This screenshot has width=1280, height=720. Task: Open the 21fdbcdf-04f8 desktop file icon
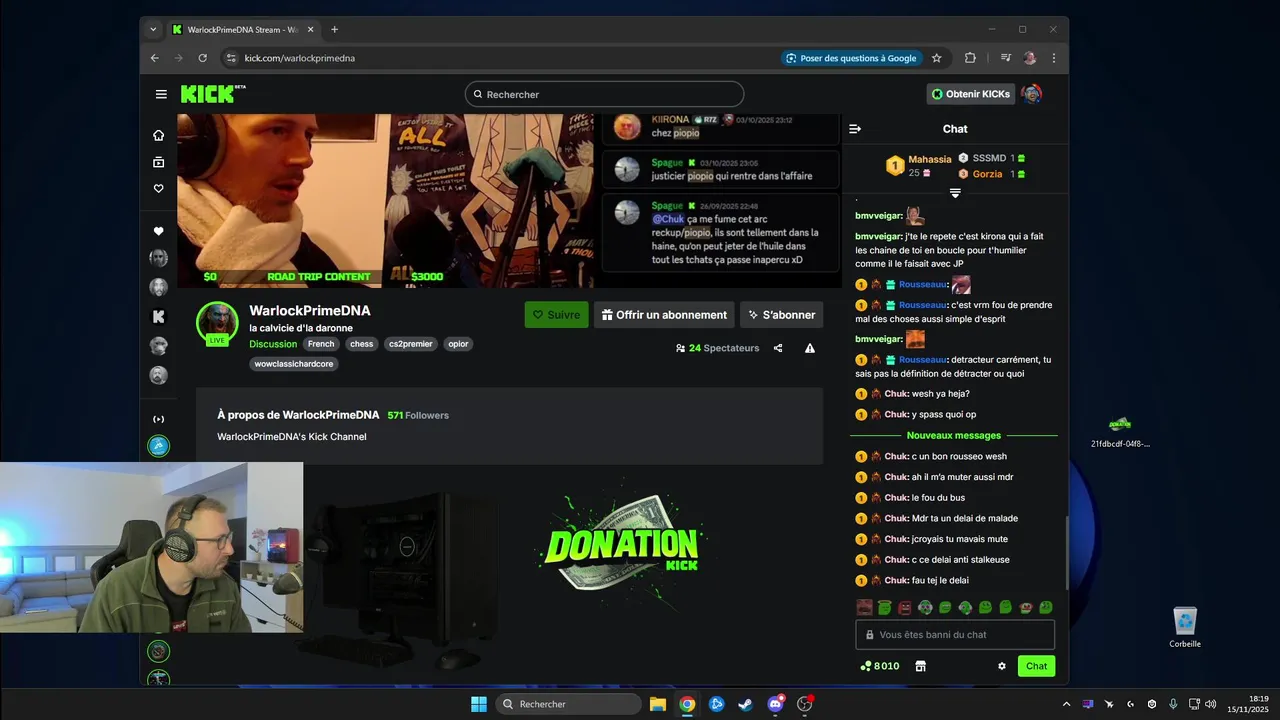(1120, 432)
